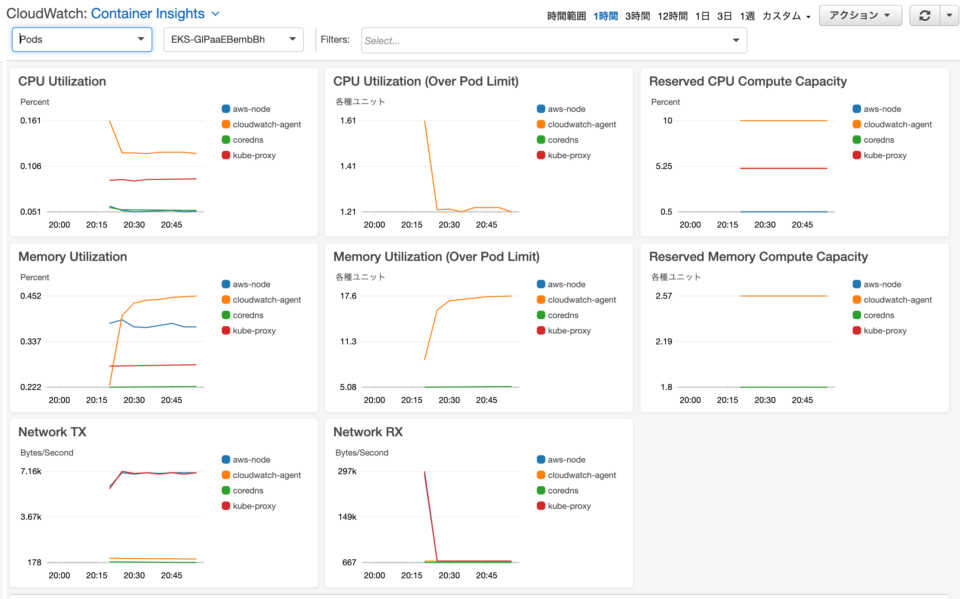Viewport: 960px width, 599px height.
Task: Toggle aws-node in Network TX legend
Action: pyautogui.click(x=246, y=459)
